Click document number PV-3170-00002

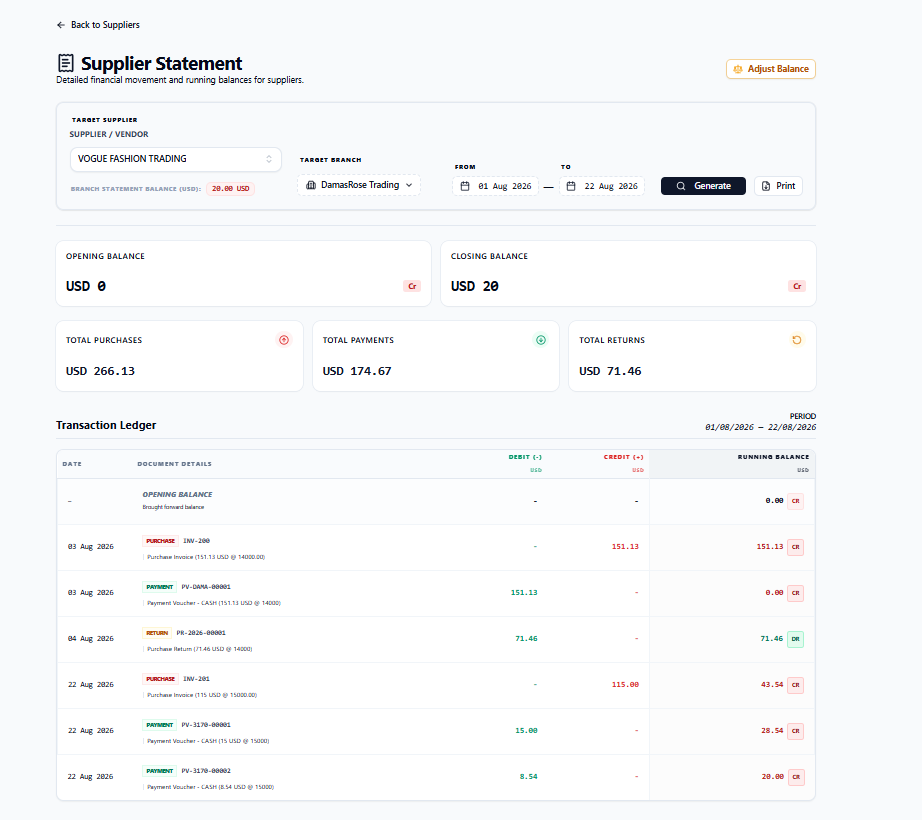(206, 771)
